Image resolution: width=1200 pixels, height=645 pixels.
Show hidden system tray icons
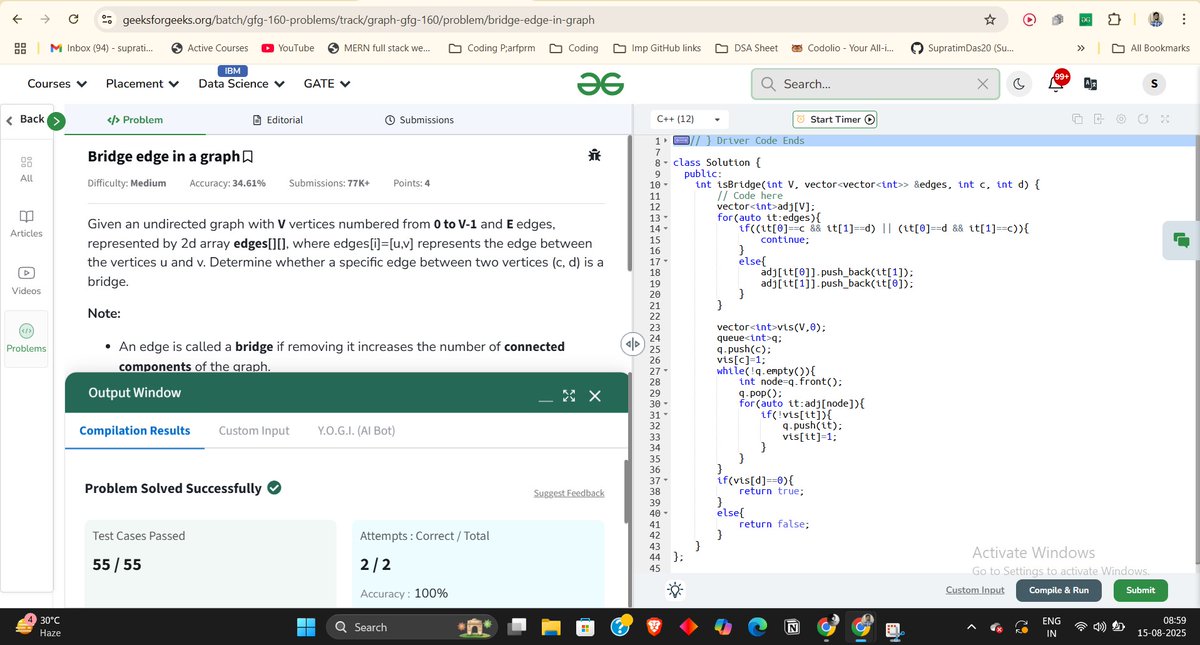969,627
